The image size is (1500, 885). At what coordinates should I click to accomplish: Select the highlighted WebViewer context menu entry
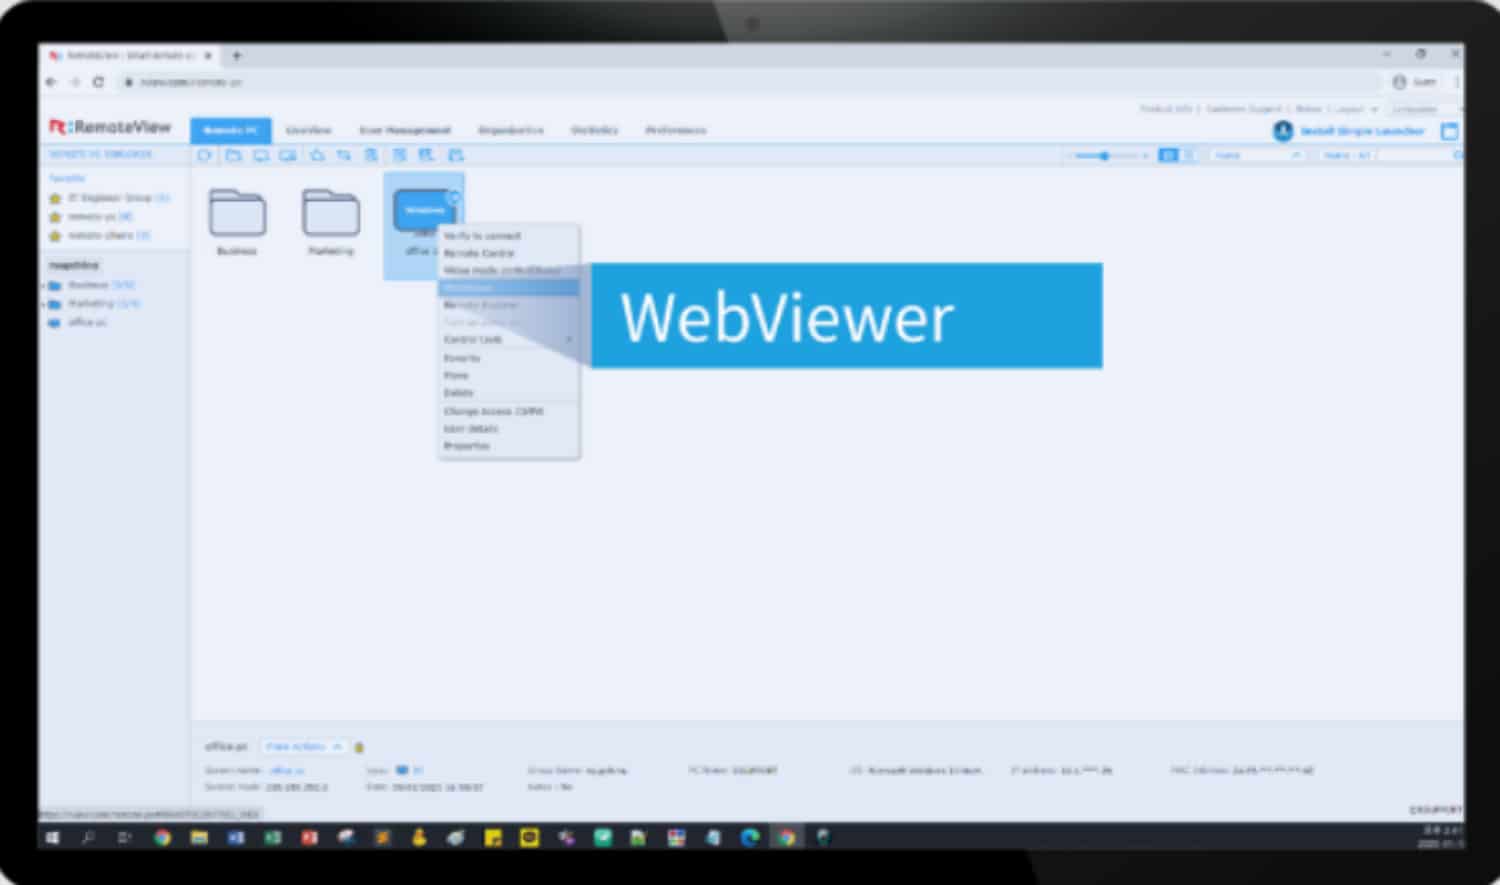(x=509, y=287)
